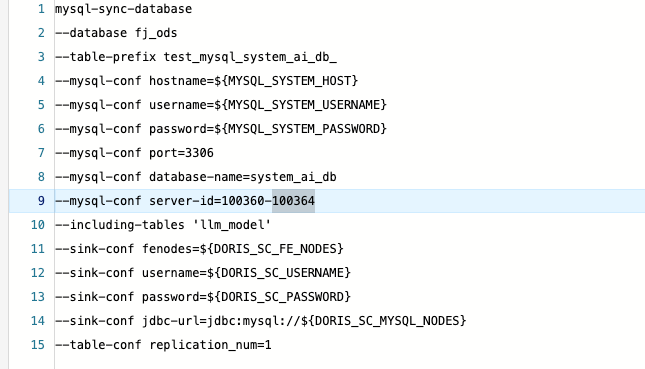Click the ${DORIS_SC_USERNAME} variable
This screenshot has width=645, height=369.
(x=275, y=273)
